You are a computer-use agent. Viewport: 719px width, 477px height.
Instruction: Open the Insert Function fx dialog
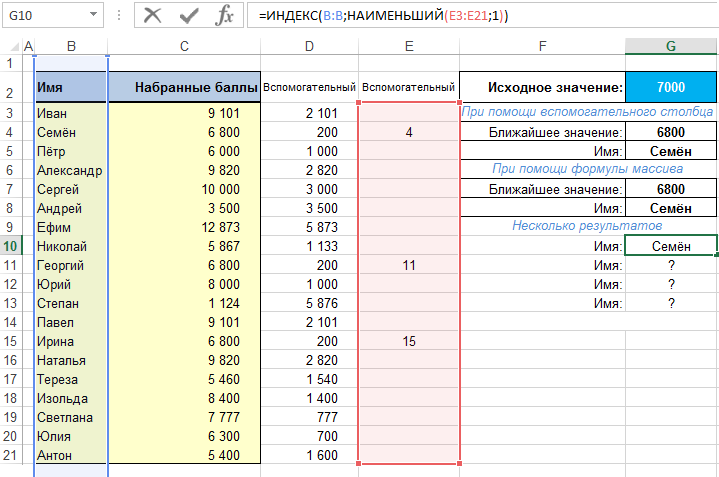coord(225,15)
